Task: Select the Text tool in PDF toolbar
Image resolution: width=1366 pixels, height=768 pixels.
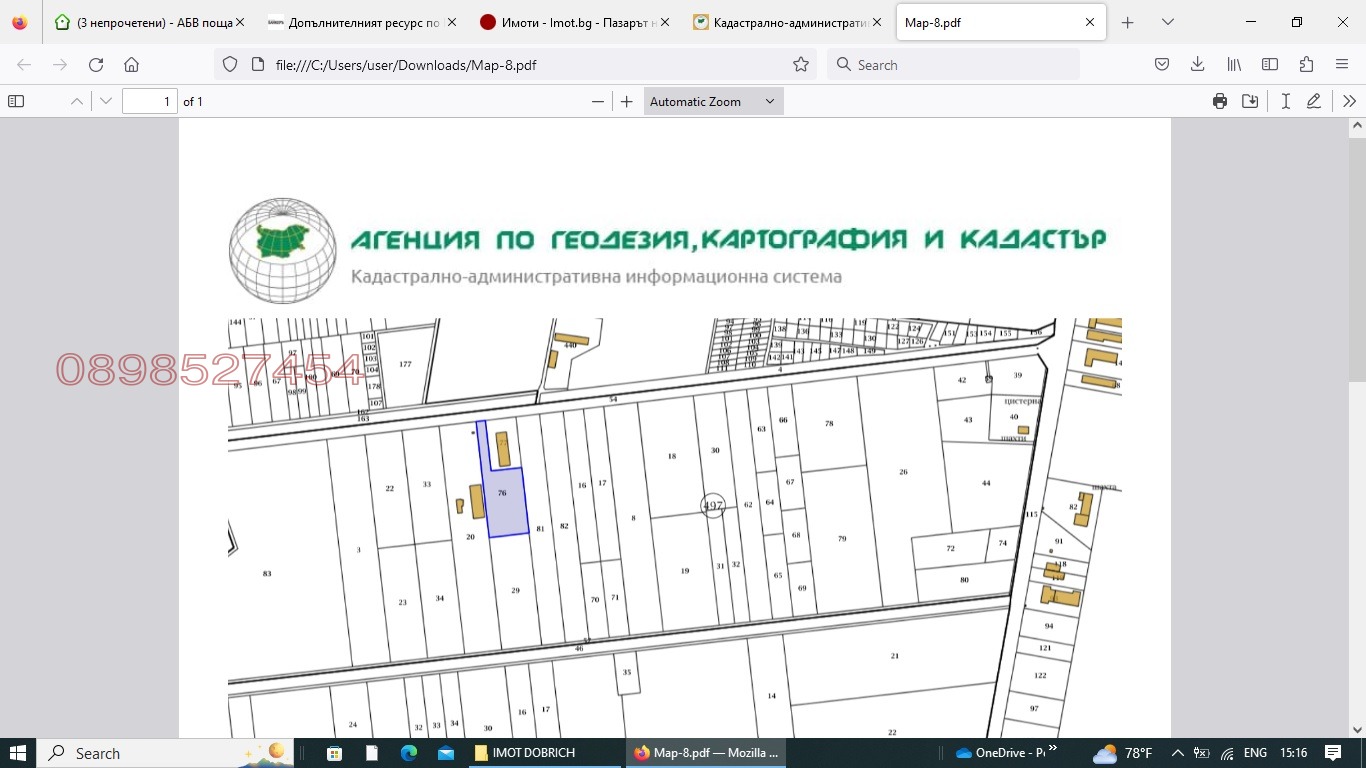Action: tap(1285, 101)
